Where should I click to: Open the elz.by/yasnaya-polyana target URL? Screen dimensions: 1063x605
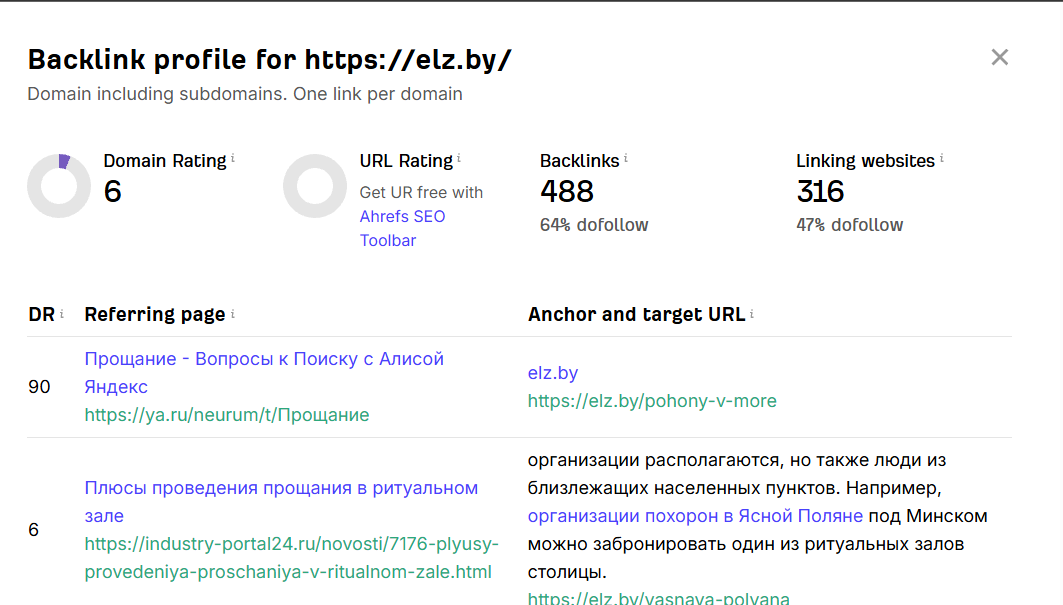[x=658, y=598]
